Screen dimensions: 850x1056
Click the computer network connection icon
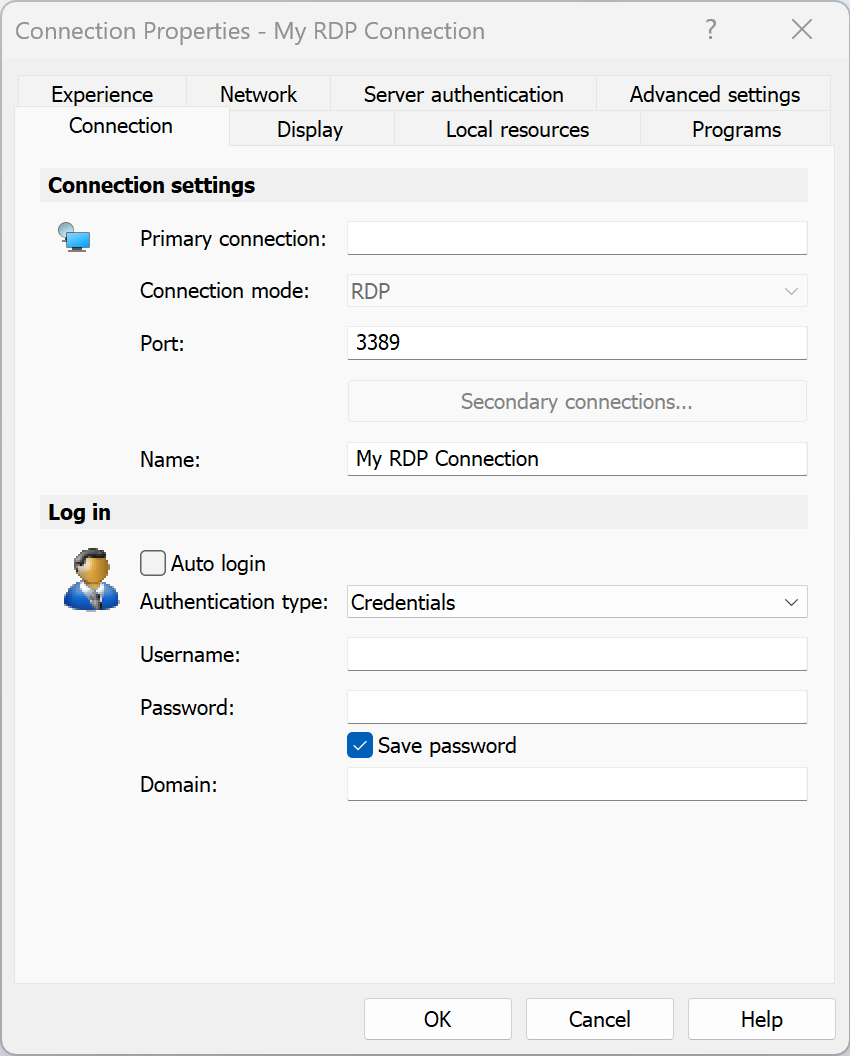pos(74,237)
